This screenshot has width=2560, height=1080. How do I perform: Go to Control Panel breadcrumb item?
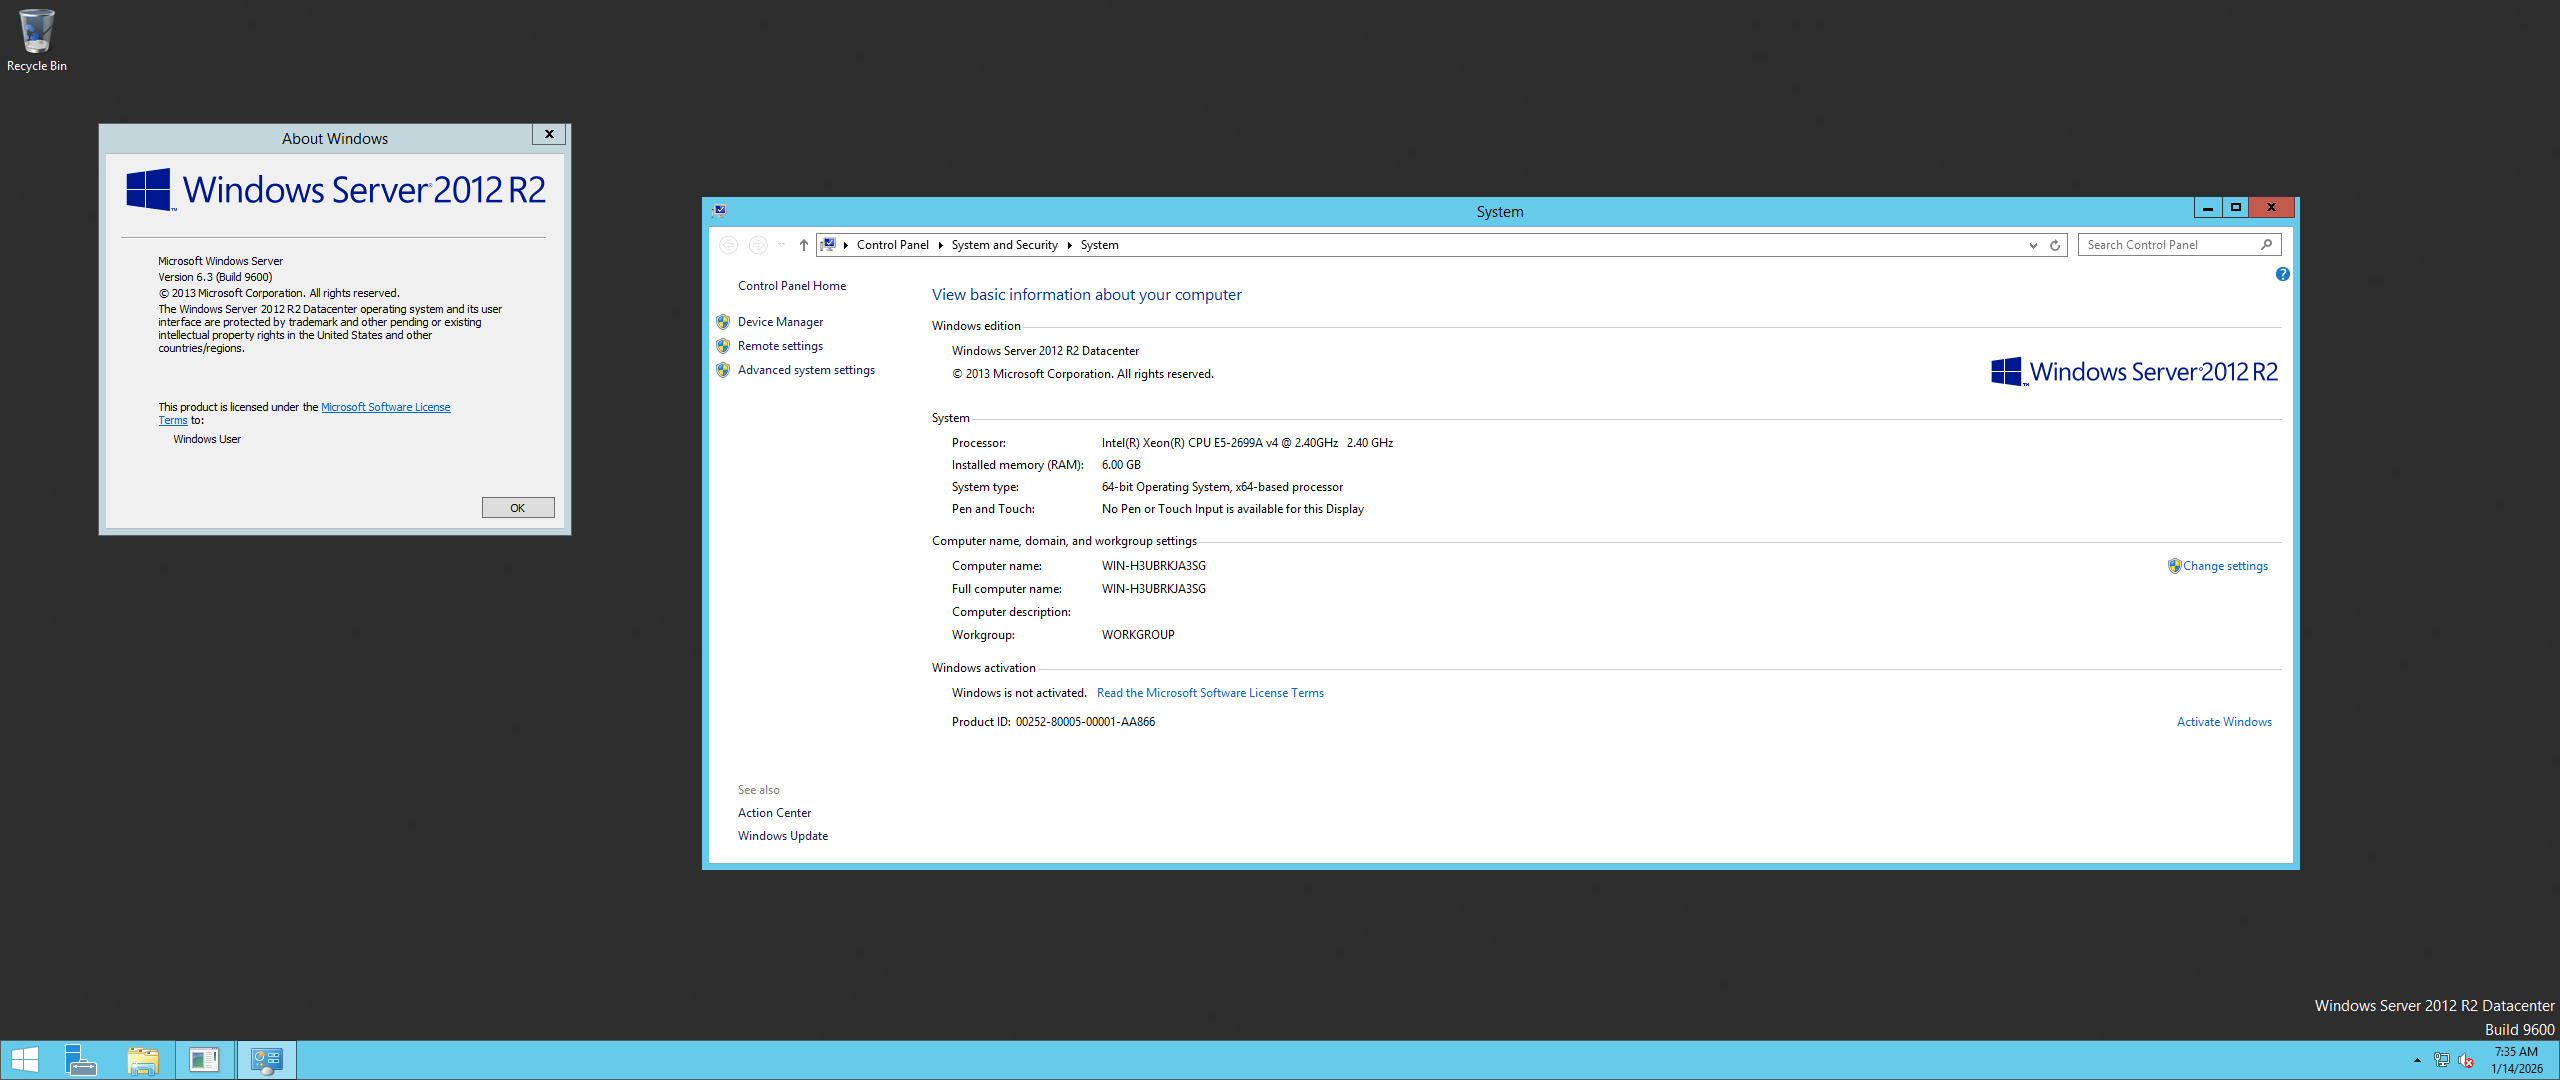[892, 245]
